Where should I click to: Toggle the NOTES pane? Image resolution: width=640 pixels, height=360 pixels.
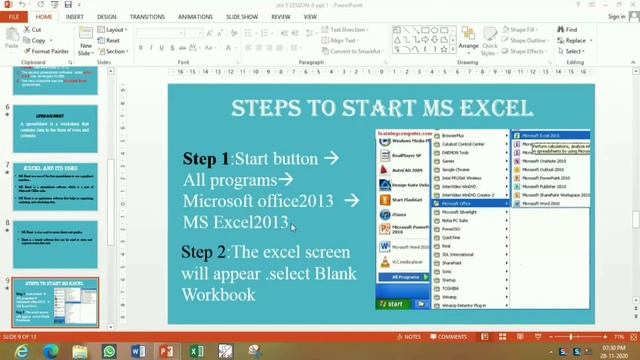409,337
